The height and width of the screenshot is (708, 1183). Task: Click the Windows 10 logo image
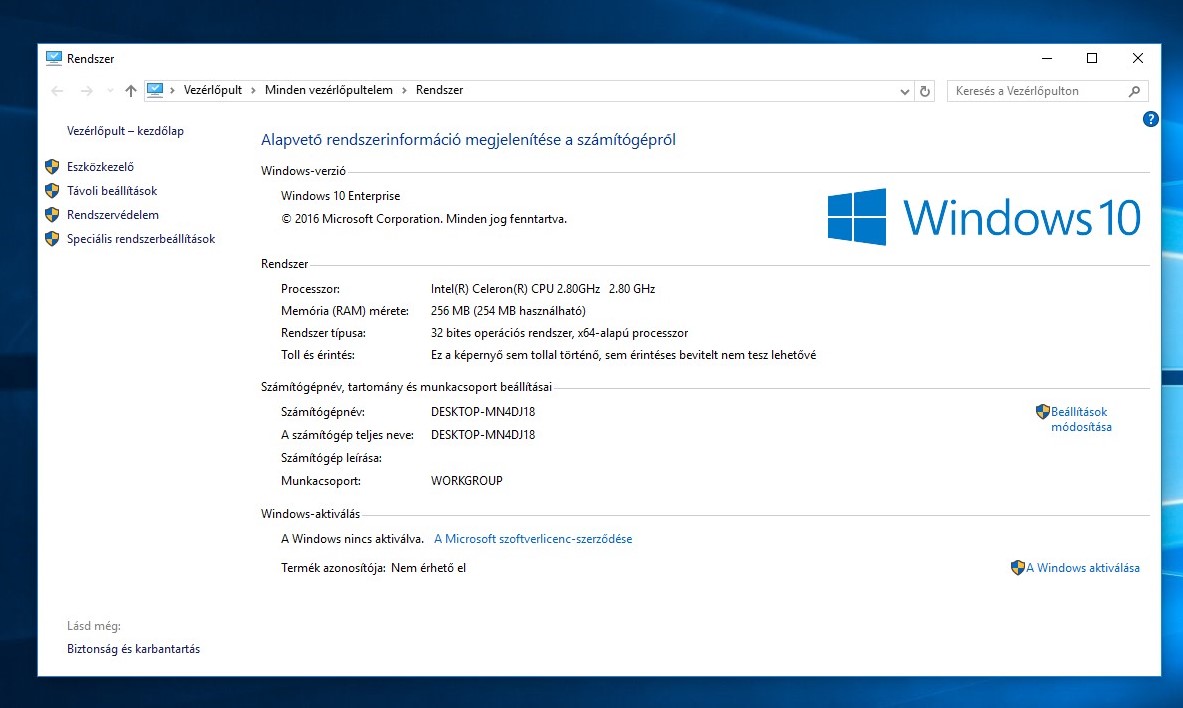[984, 217]
